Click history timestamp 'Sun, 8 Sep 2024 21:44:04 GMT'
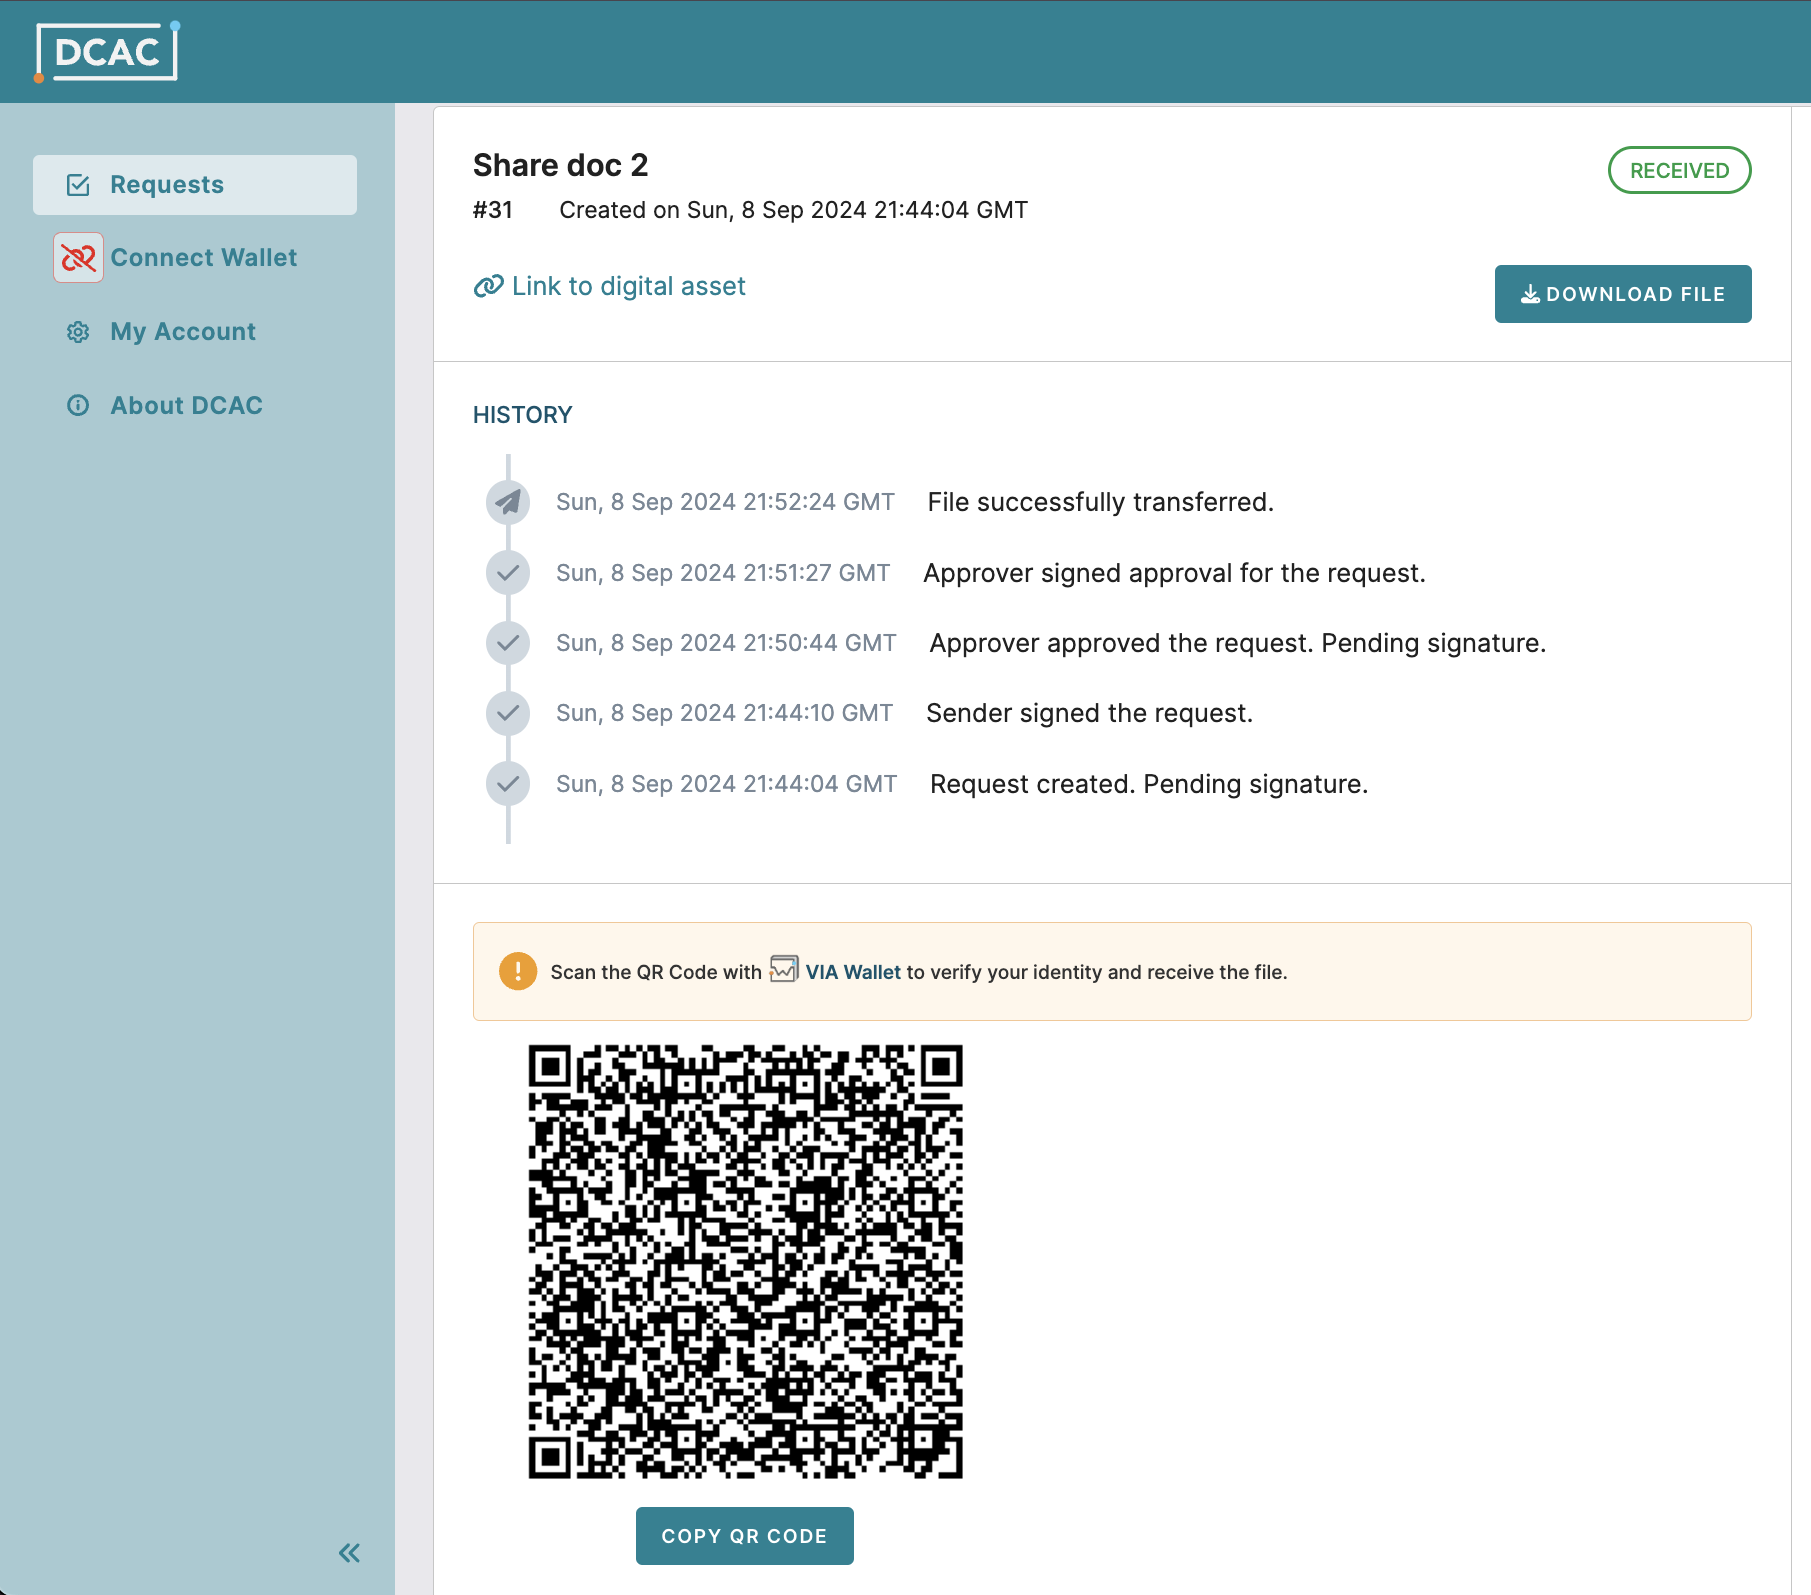 (727, 784)
